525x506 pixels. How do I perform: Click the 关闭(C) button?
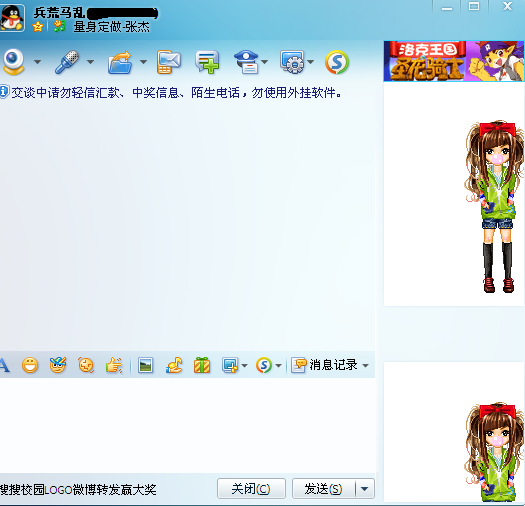coord(251,489)
